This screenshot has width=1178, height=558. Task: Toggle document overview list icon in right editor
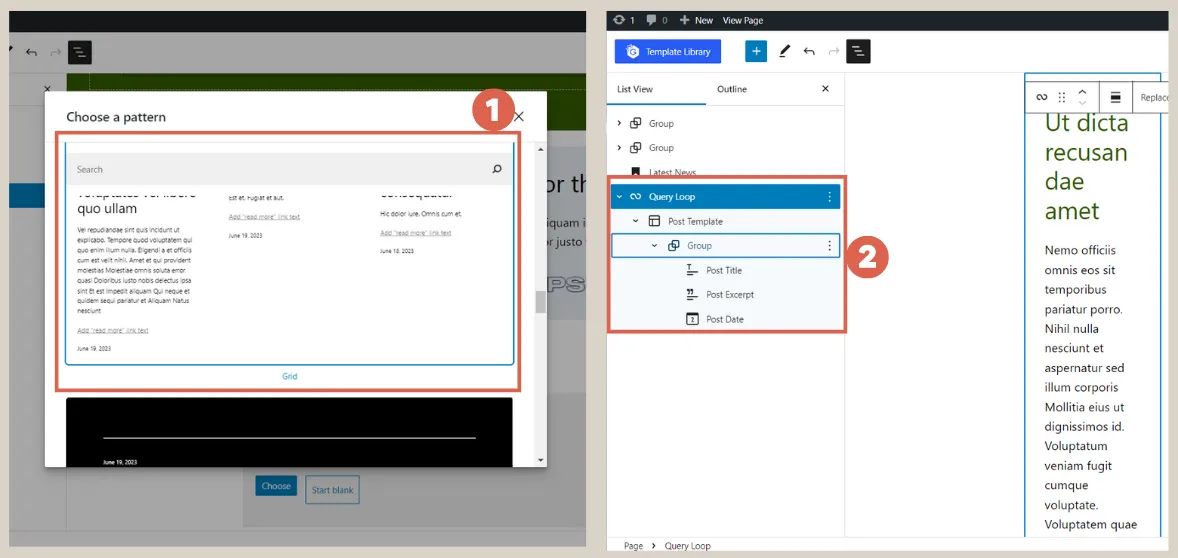click(858, 52)
